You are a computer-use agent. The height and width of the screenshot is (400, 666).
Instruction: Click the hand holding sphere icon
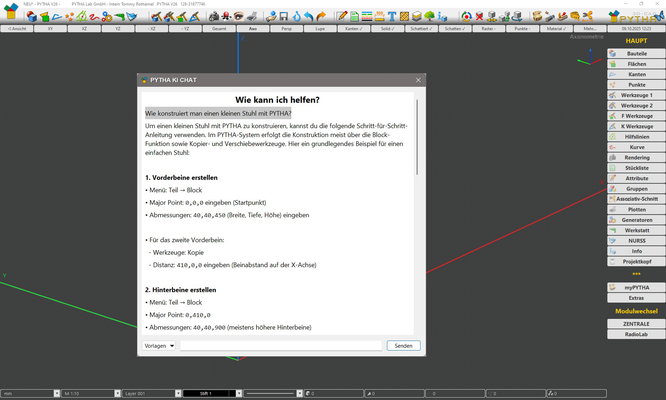click(x=271, y=17)
